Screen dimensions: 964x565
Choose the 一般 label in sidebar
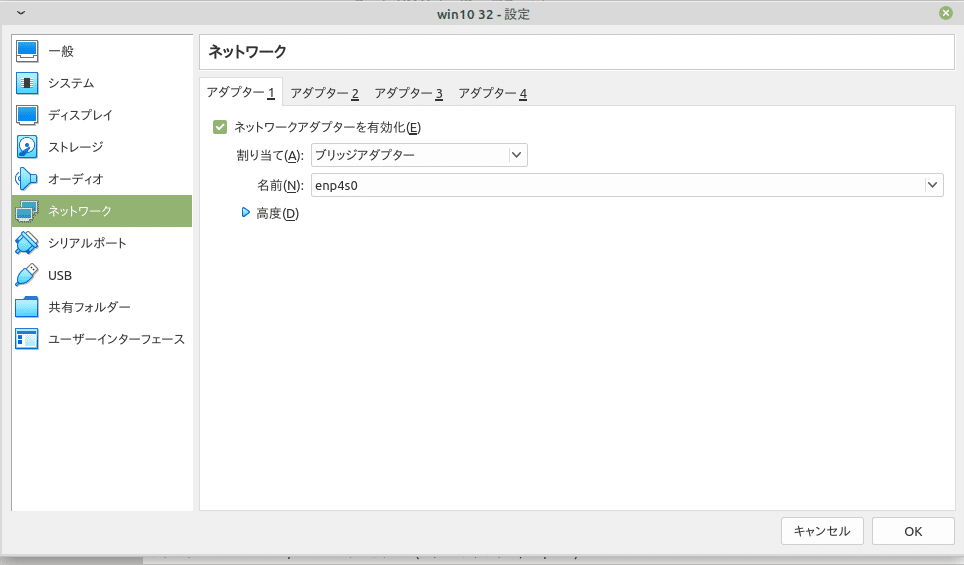click(61, 51)
